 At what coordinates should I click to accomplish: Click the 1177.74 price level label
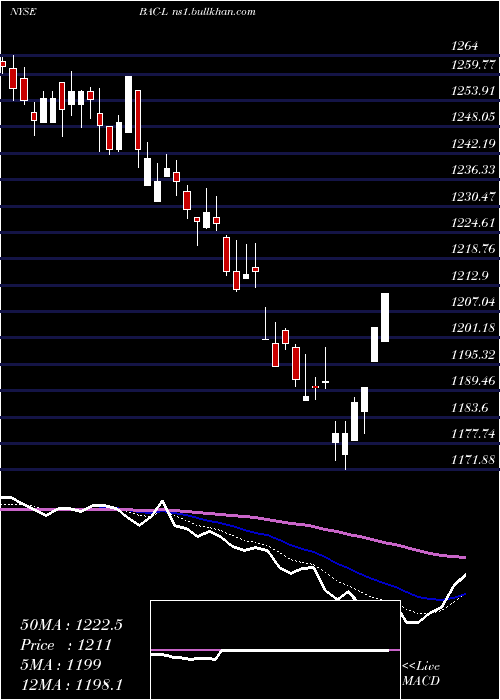click(x=473, y=433)
